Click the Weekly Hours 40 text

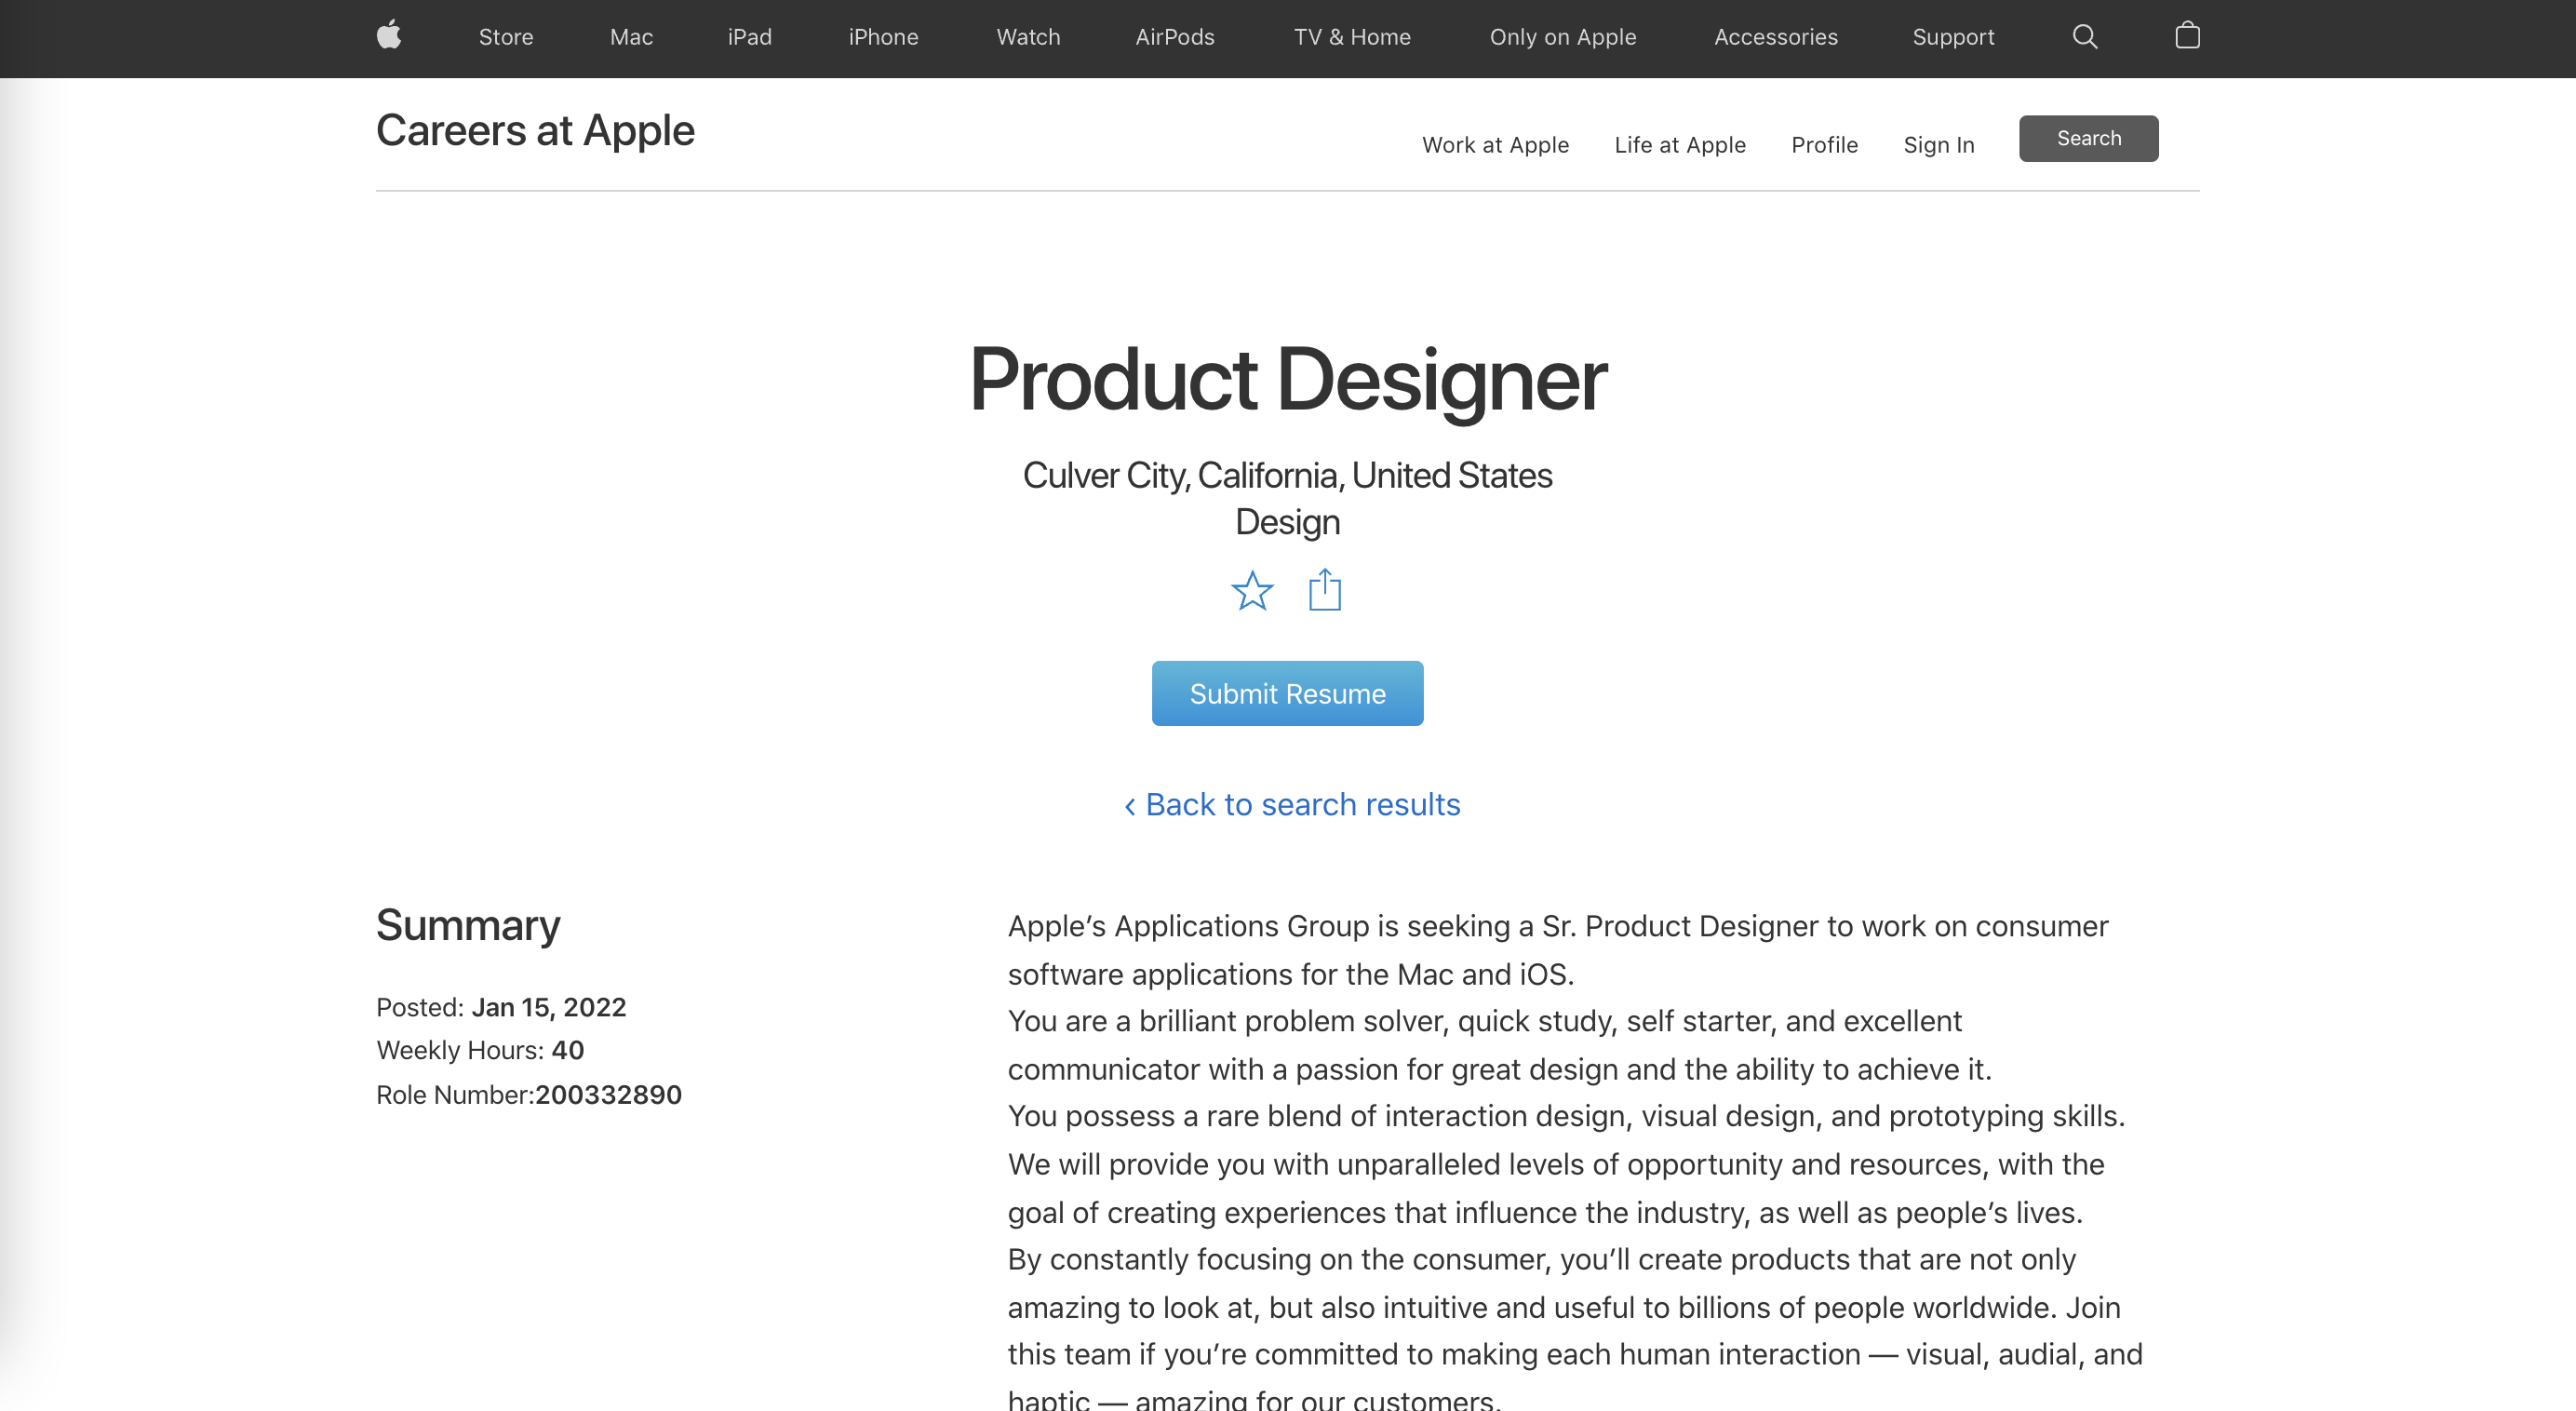(x=480, y=1050)
